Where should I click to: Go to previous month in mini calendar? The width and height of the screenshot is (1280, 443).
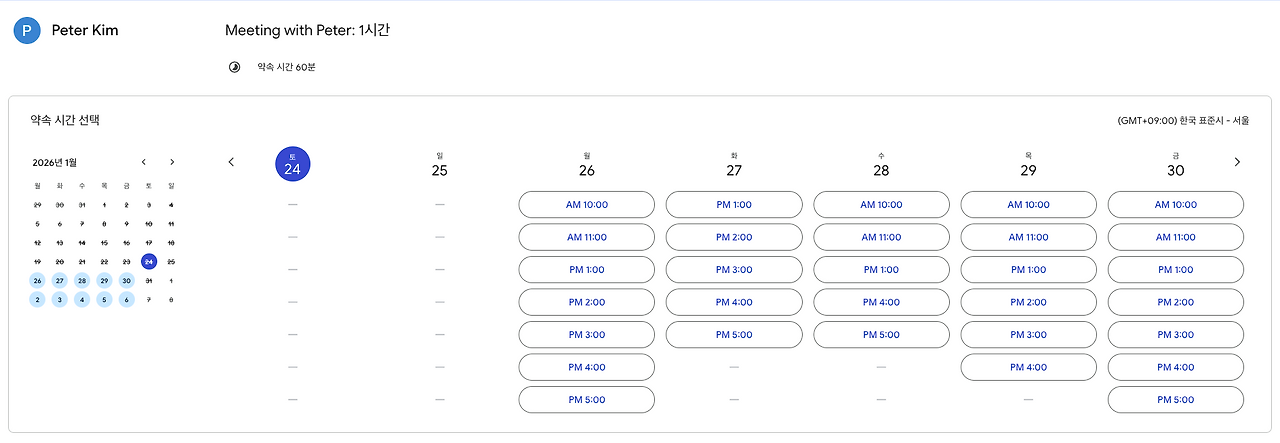click(144, 162)
